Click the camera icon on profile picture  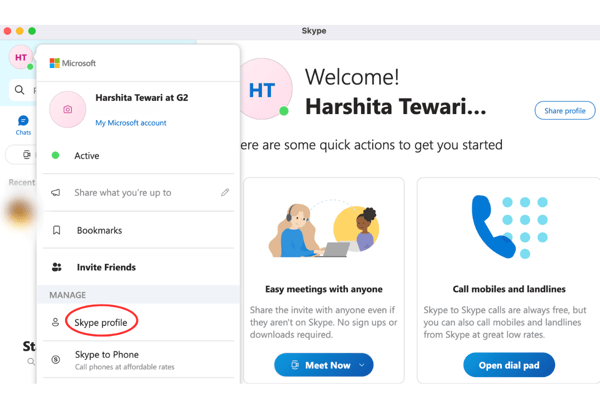pos(68,109)
